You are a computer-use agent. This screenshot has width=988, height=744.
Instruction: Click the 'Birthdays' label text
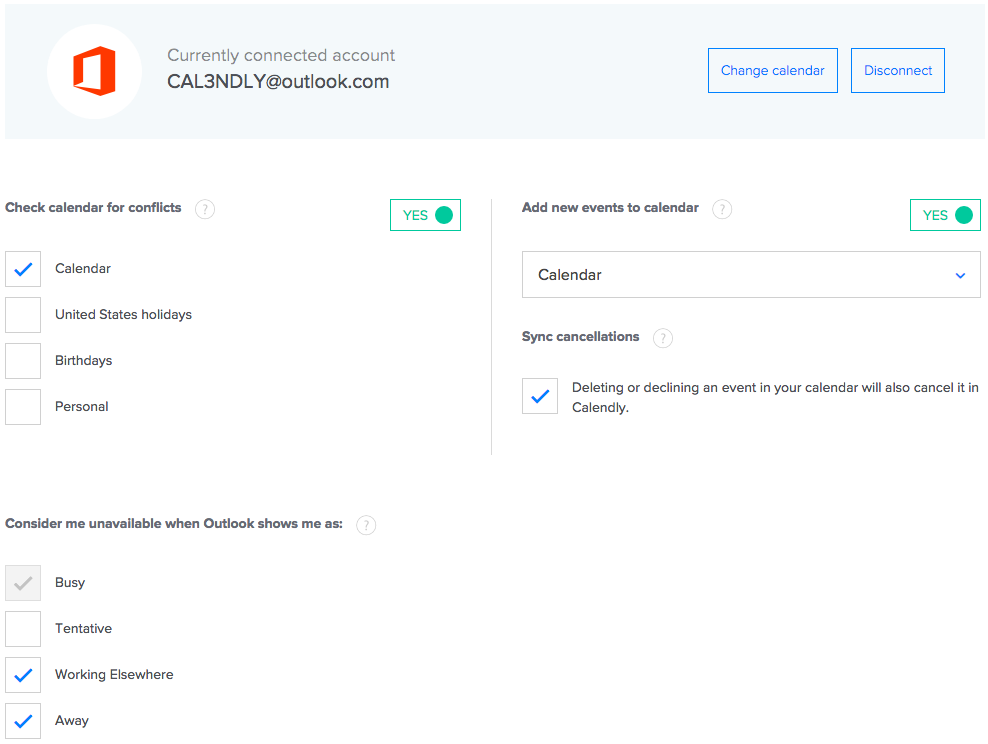[83, 360]
